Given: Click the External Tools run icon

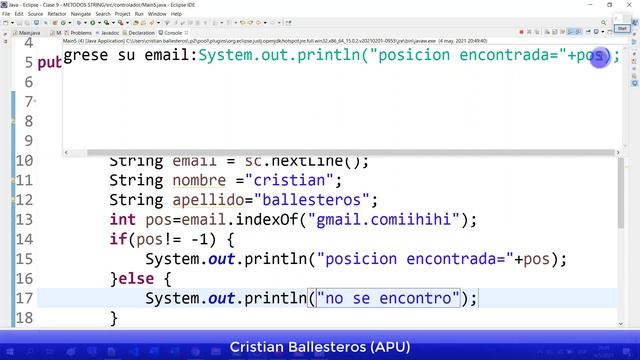Looking at the screenshot, I should (x=121, y=23).
